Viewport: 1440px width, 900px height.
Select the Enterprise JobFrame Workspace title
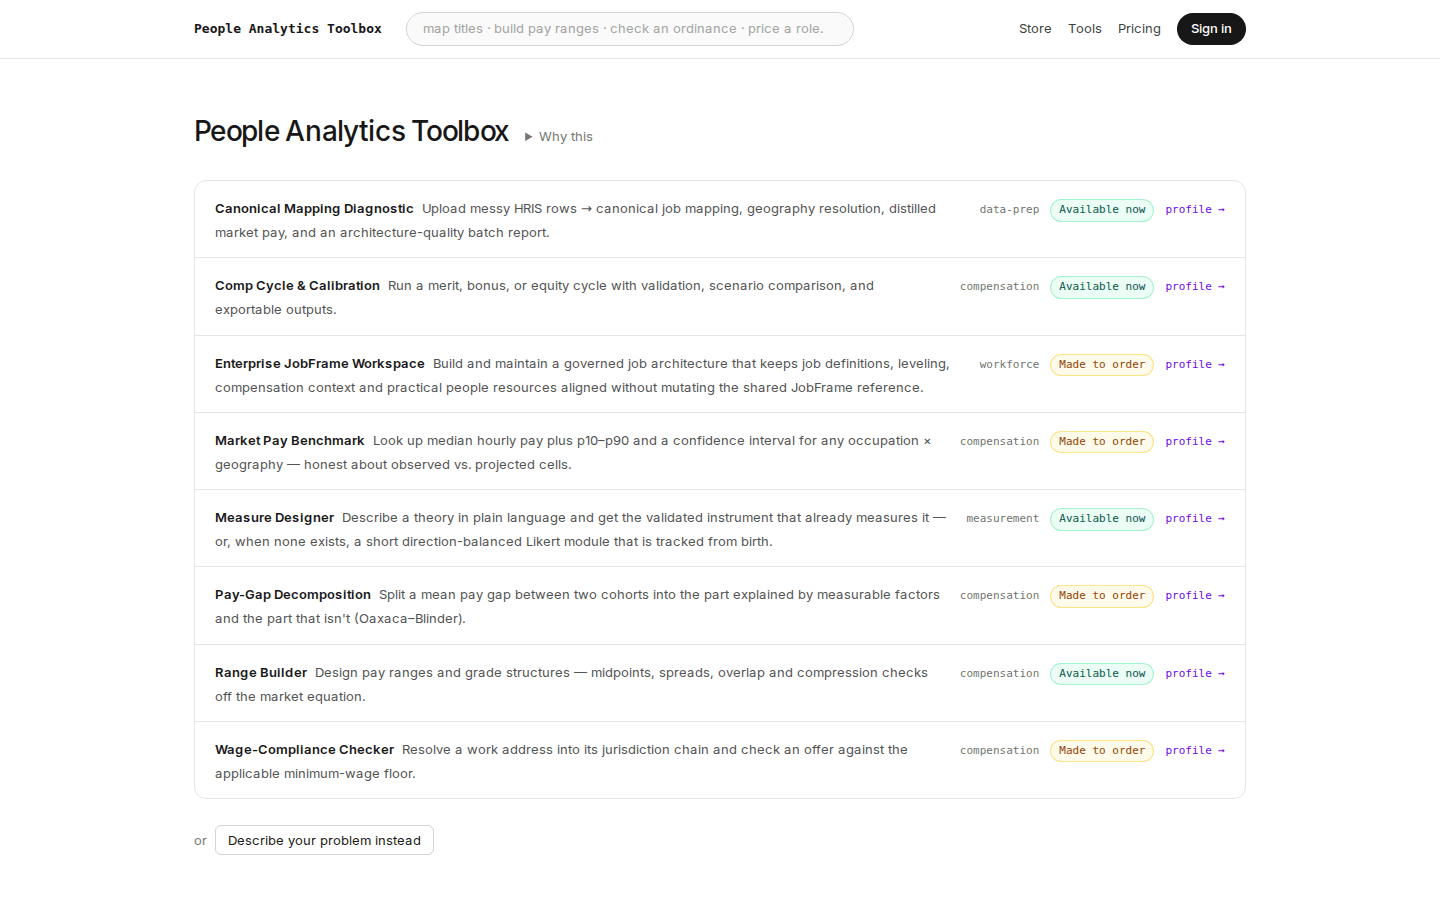point(320,364)
